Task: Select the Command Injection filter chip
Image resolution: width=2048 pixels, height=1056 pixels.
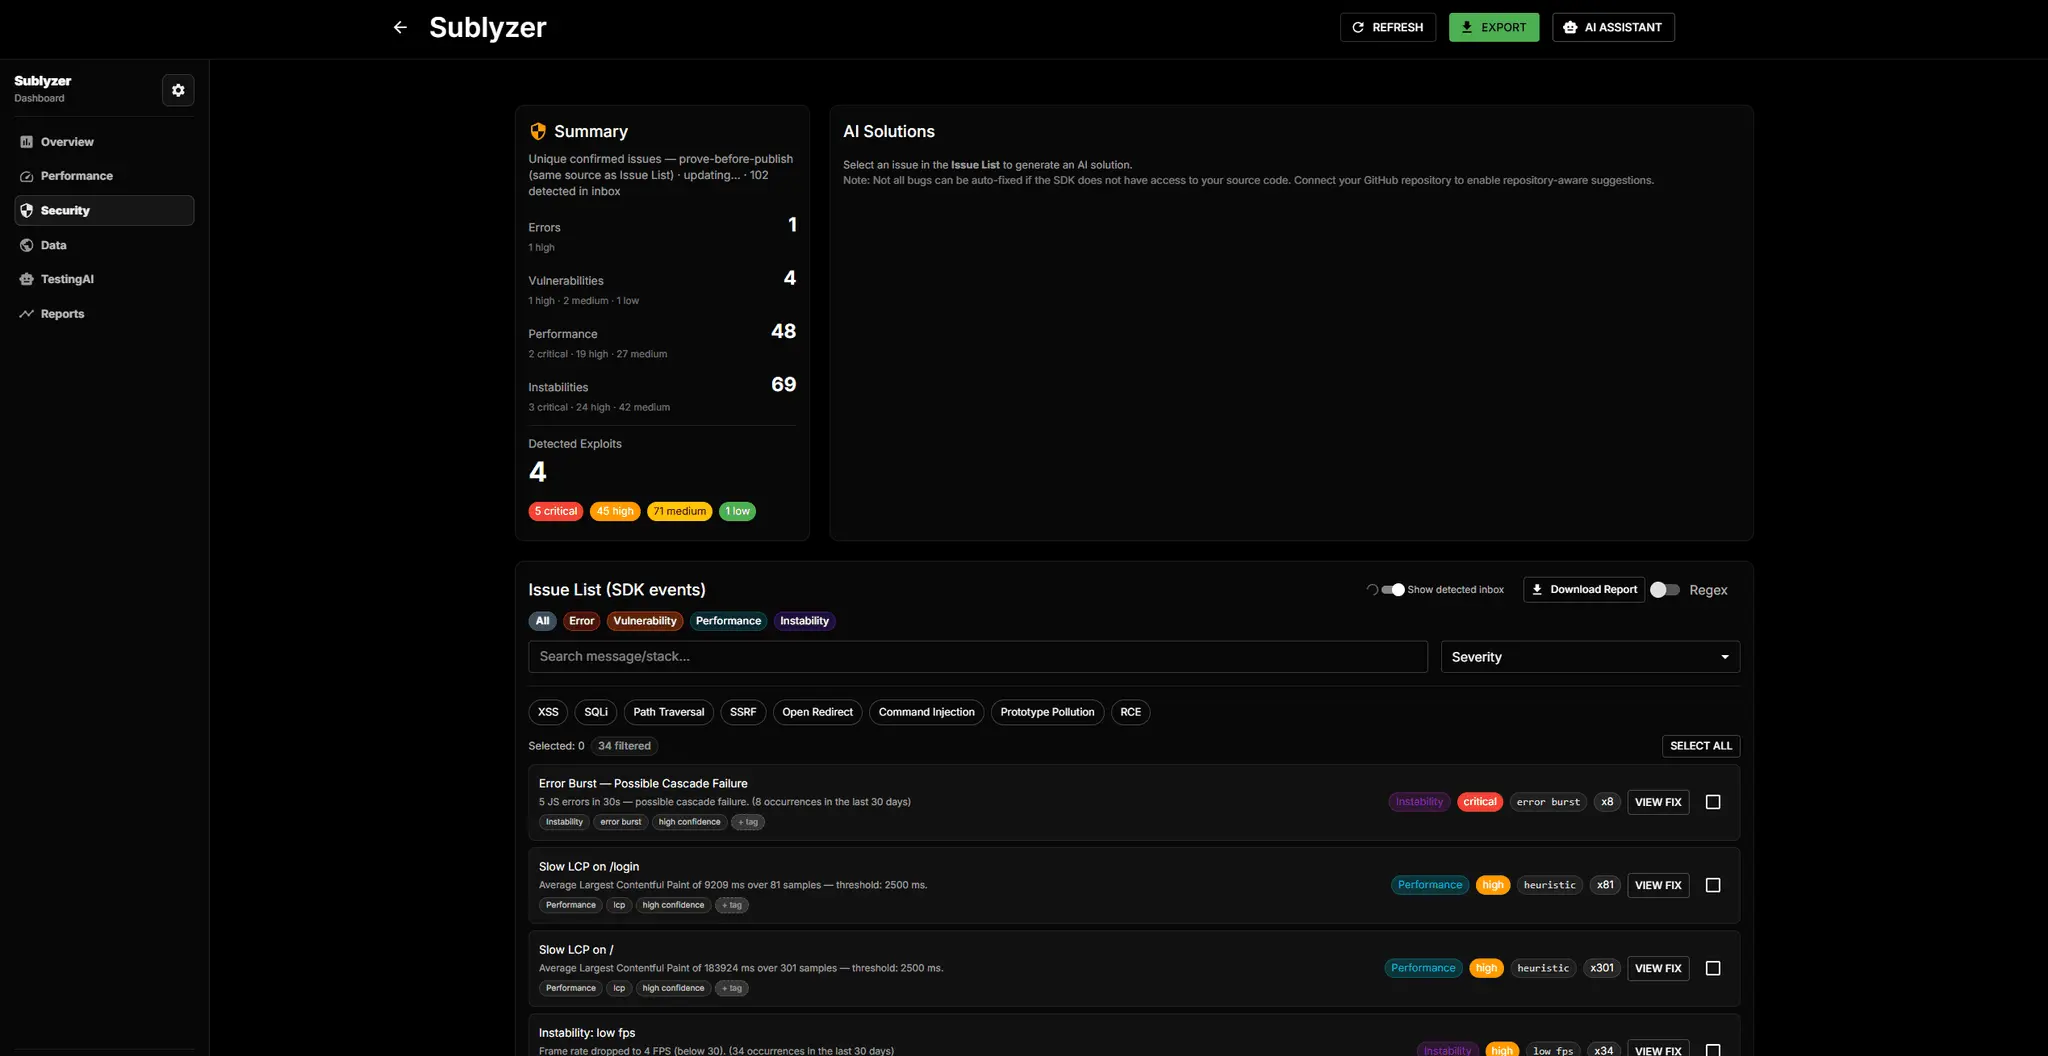Action: click(926, 712)
